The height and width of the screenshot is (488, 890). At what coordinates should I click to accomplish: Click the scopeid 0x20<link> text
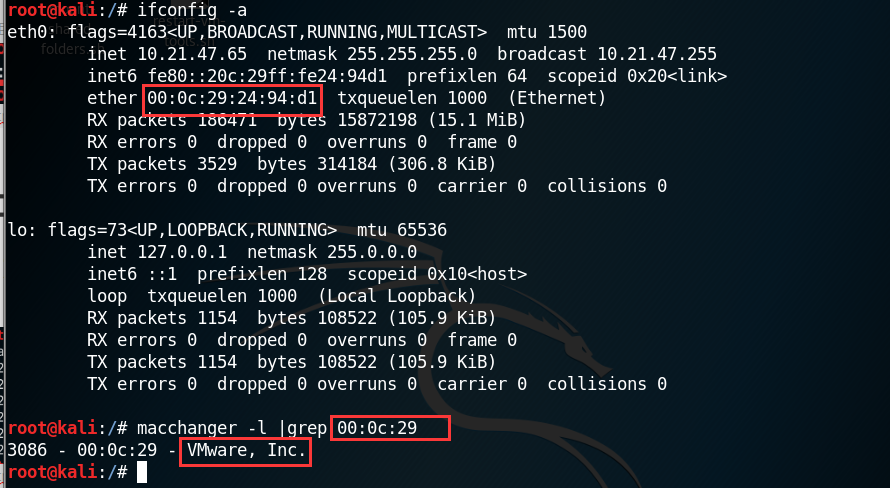click(637, 76)
